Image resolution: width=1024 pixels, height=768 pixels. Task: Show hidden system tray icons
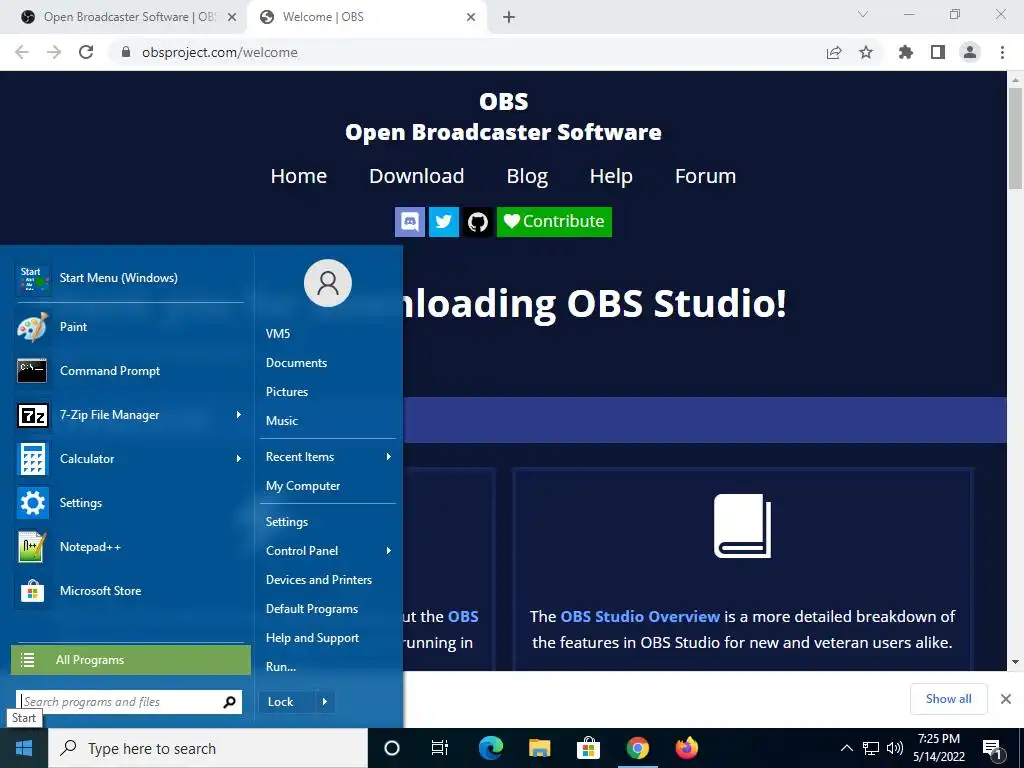pyautogui.click(x=846, y=748)
